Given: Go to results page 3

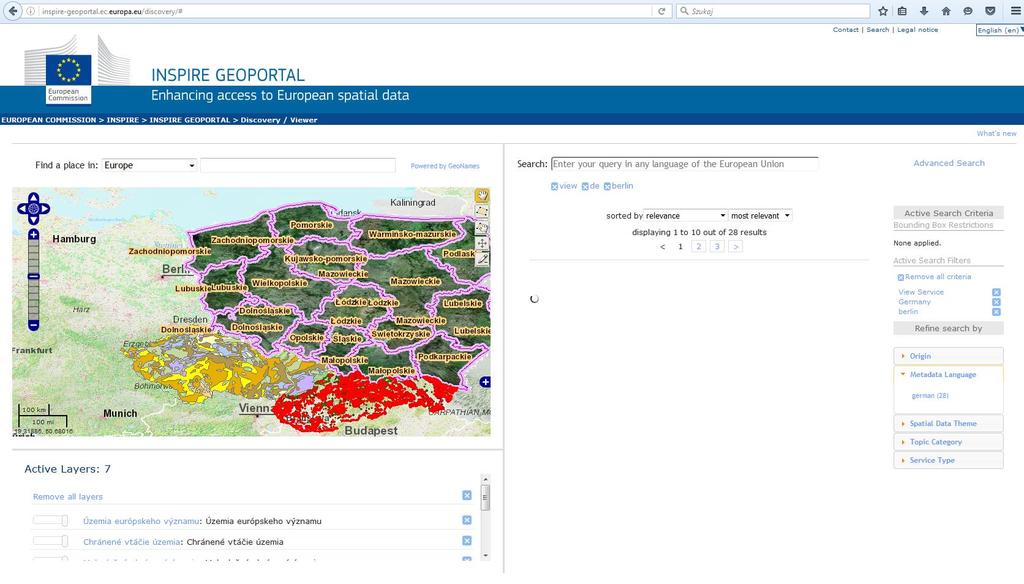Looking at the screenshot, I should coord(717,246).
